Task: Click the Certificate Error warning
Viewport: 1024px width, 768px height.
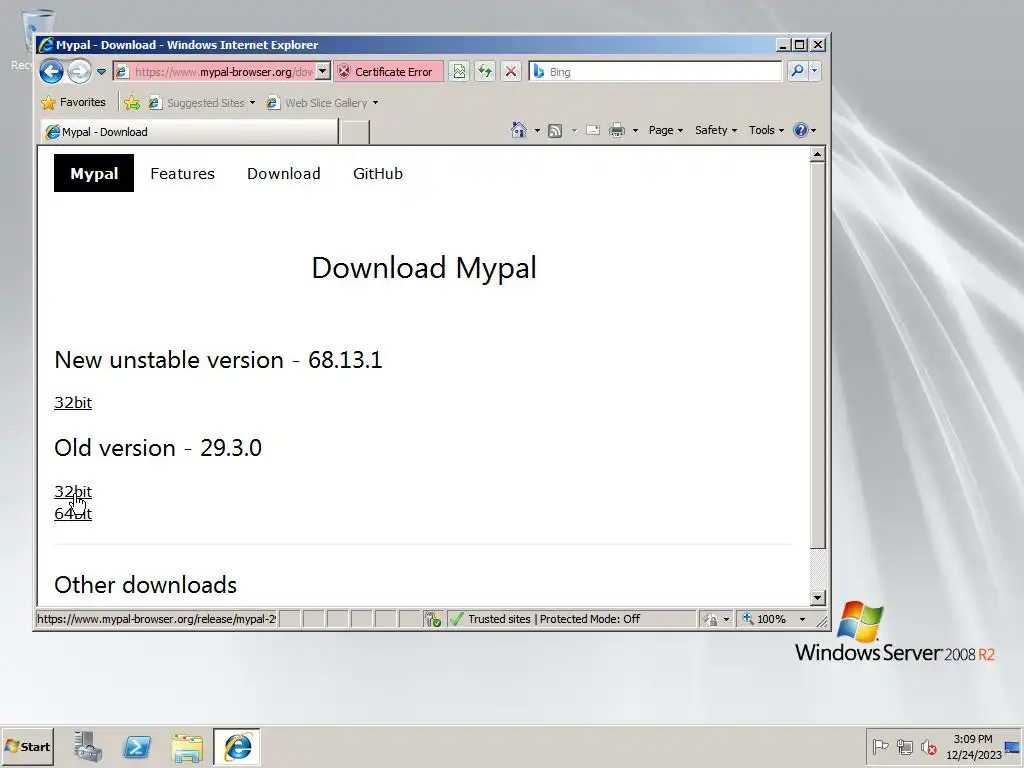Action: [388, 72]
